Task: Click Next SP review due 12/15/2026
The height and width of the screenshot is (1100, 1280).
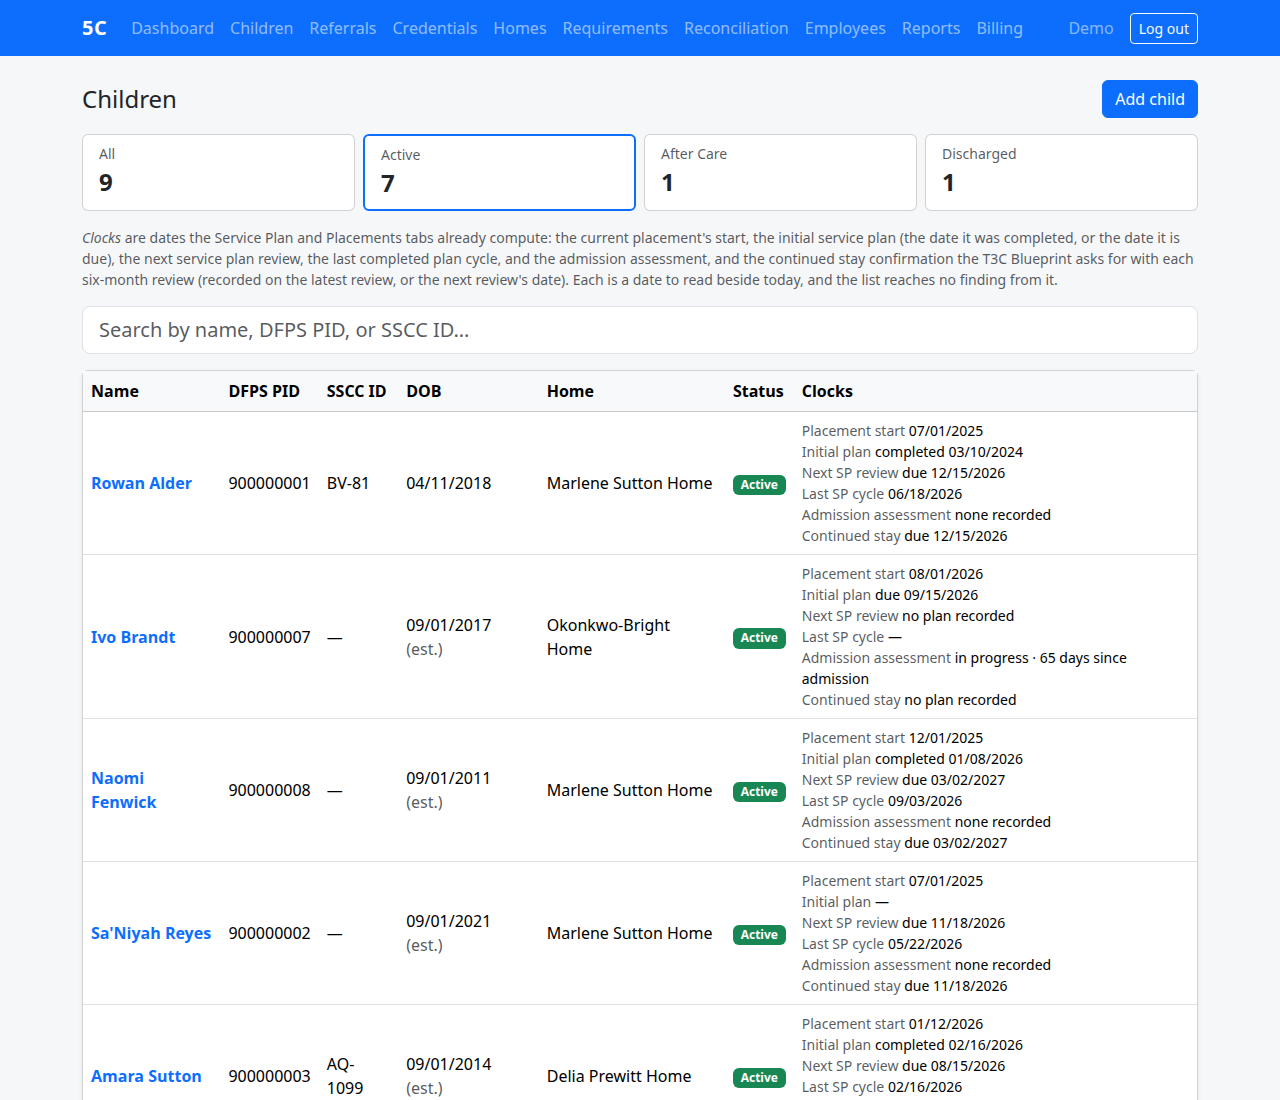Action: [x=903, y=473]
